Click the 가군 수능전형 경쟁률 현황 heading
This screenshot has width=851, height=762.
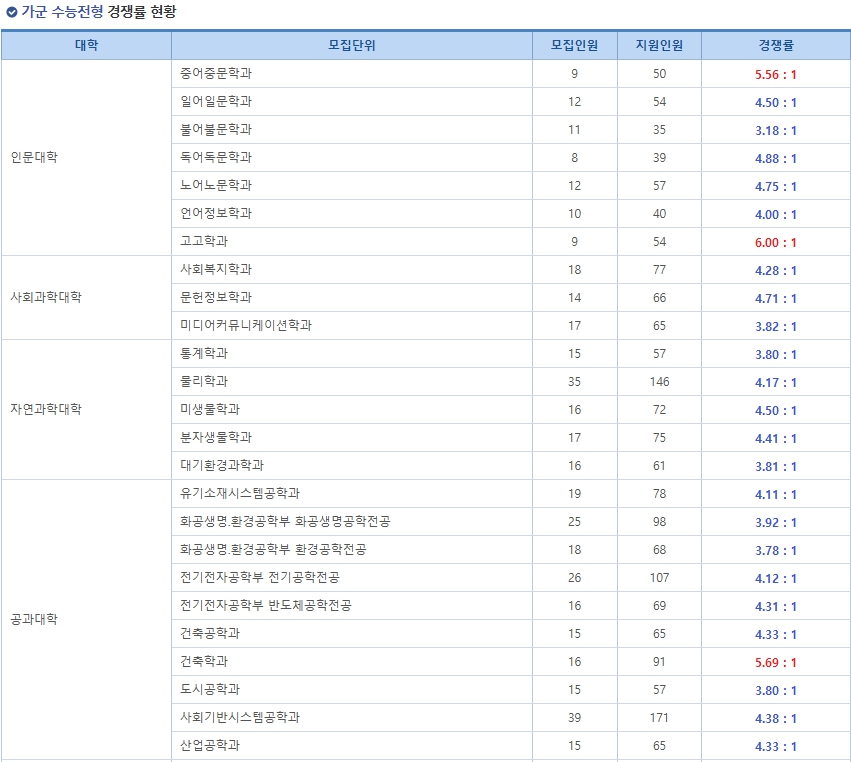[x=99, y=11]
